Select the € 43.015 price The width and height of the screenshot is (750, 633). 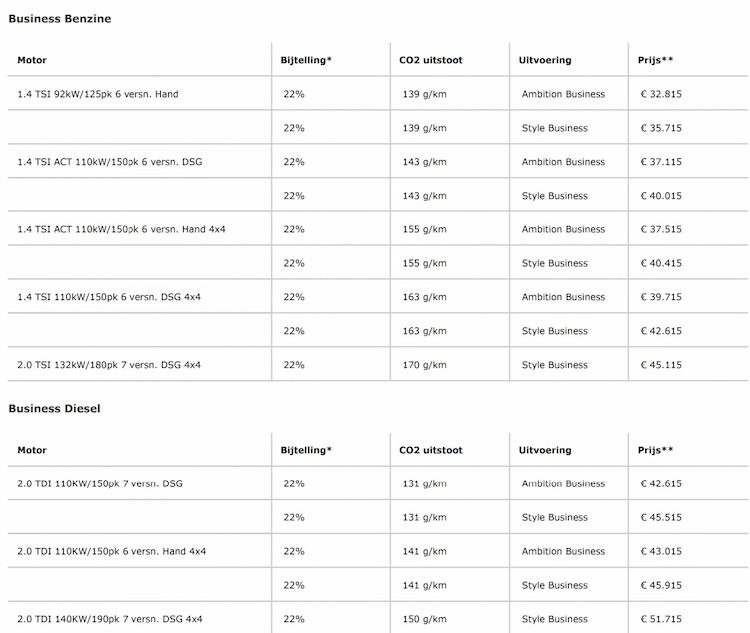(661, 551)
